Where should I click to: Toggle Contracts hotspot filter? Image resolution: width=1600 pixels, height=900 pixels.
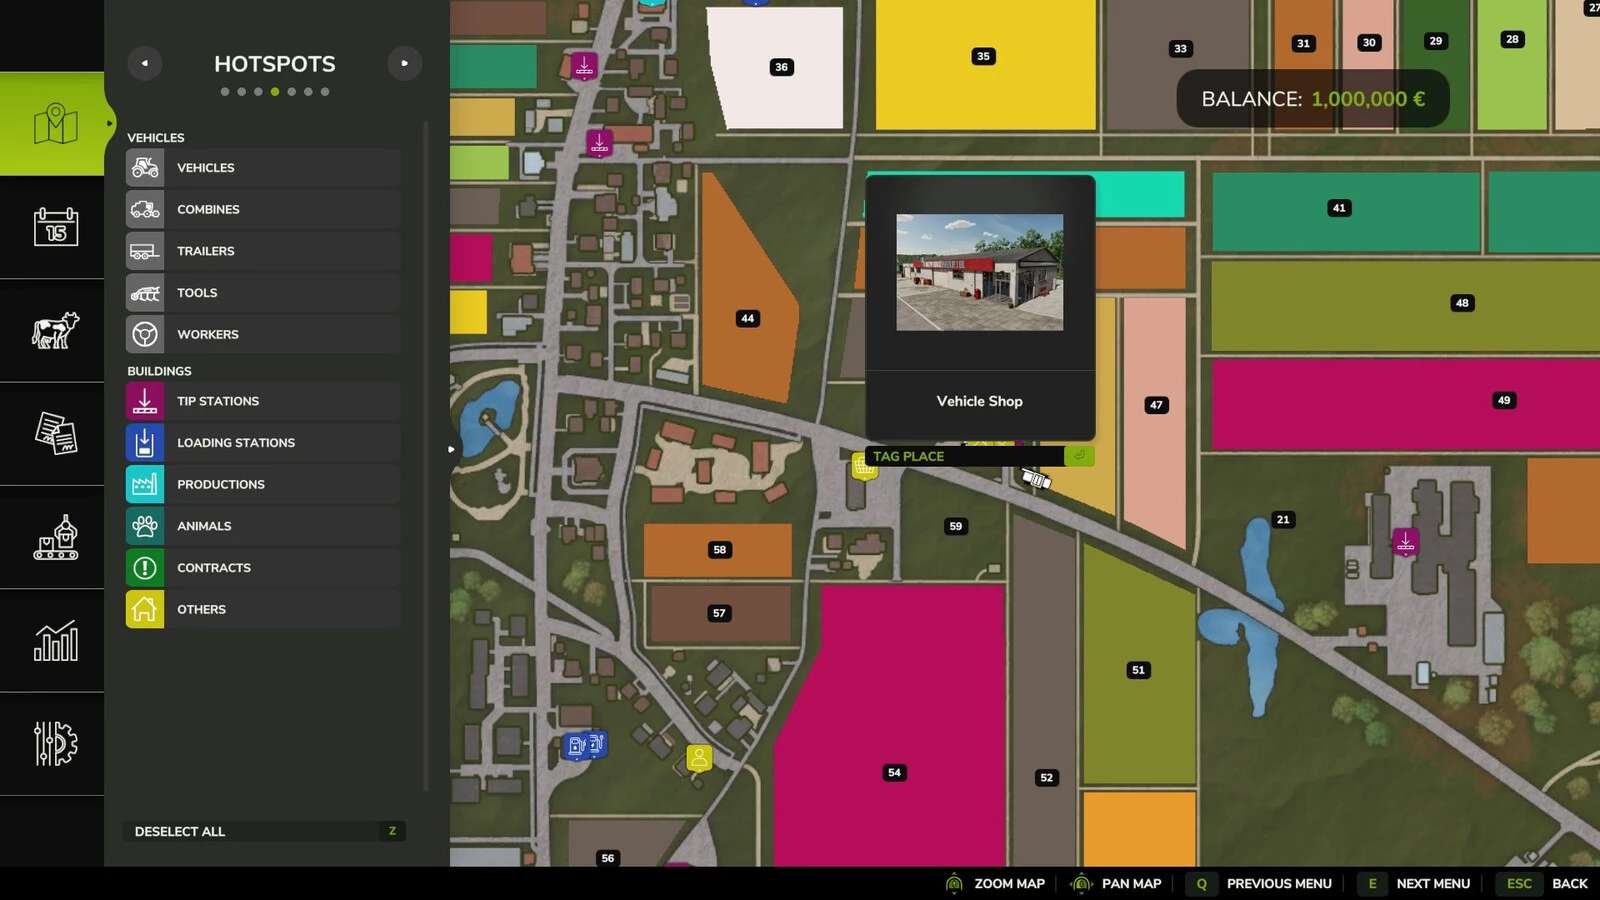pyautogui.click(x=263, y=568)
